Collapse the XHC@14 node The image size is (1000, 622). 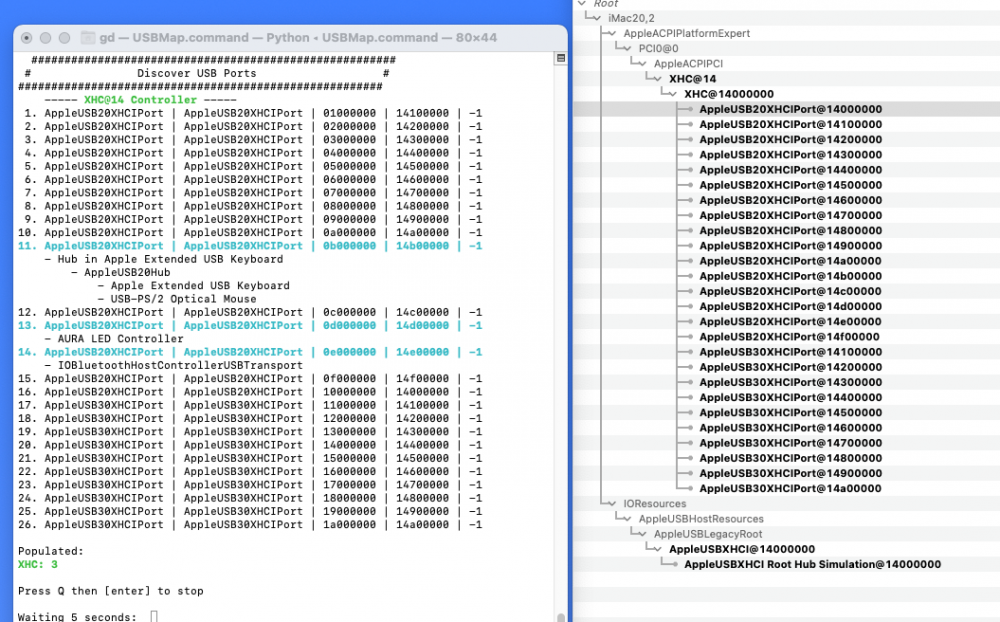click(658, 78)
